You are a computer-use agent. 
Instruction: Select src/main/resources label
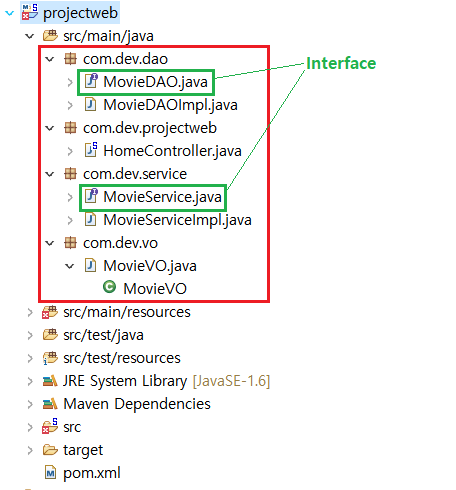[x=127, y=312]
